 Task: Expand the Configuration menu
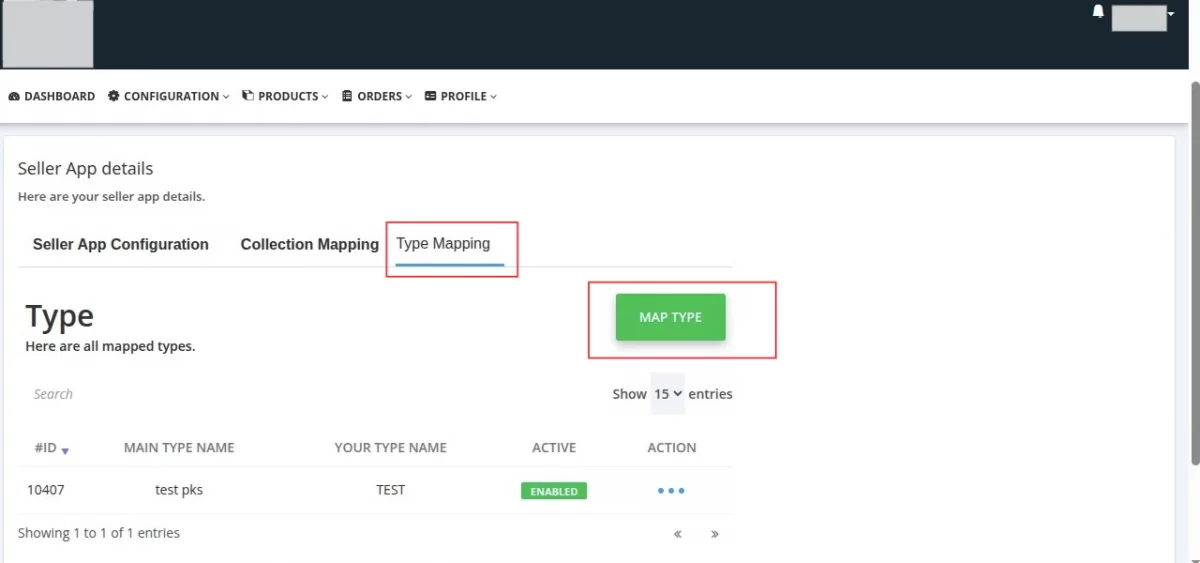pos(169,96)
